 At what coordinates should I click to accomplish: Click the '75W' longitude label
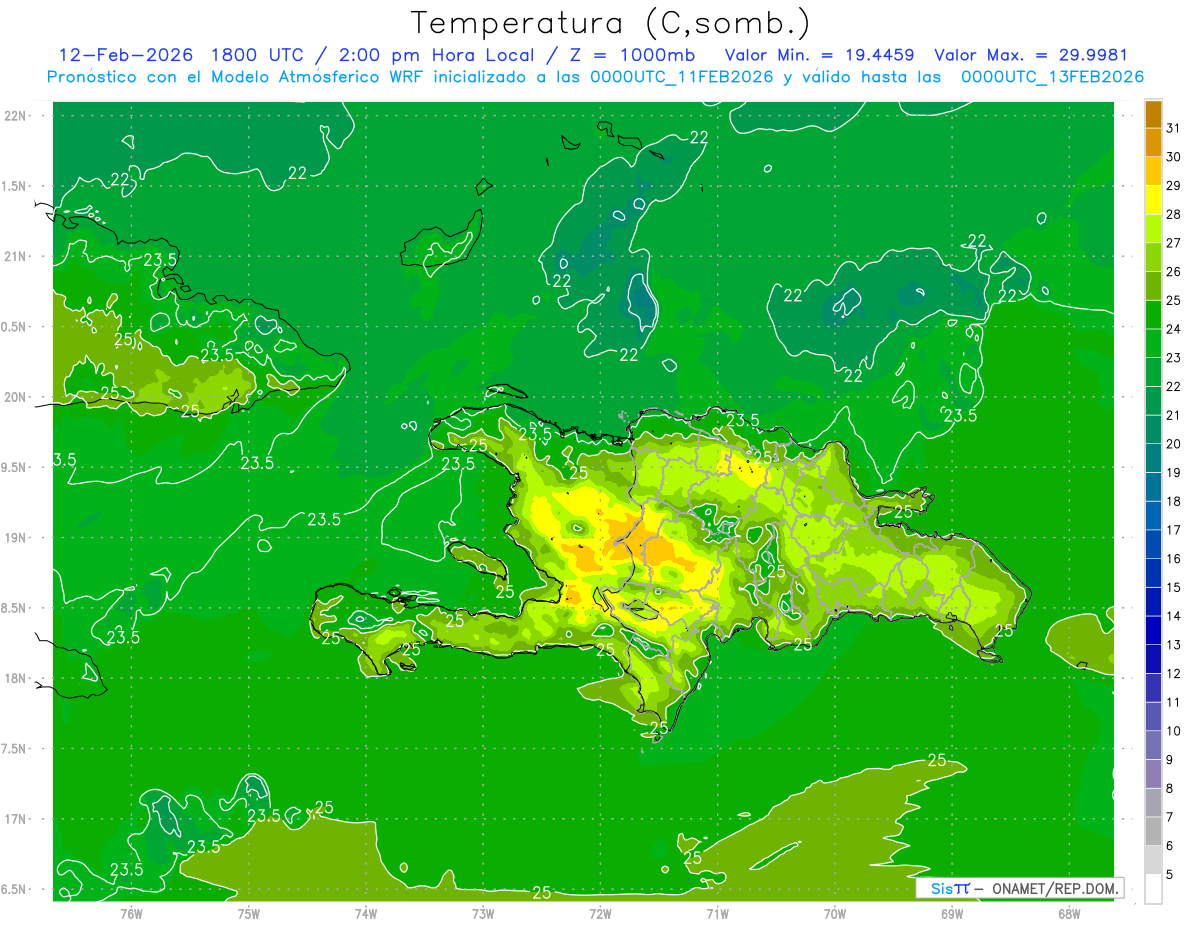248,913
